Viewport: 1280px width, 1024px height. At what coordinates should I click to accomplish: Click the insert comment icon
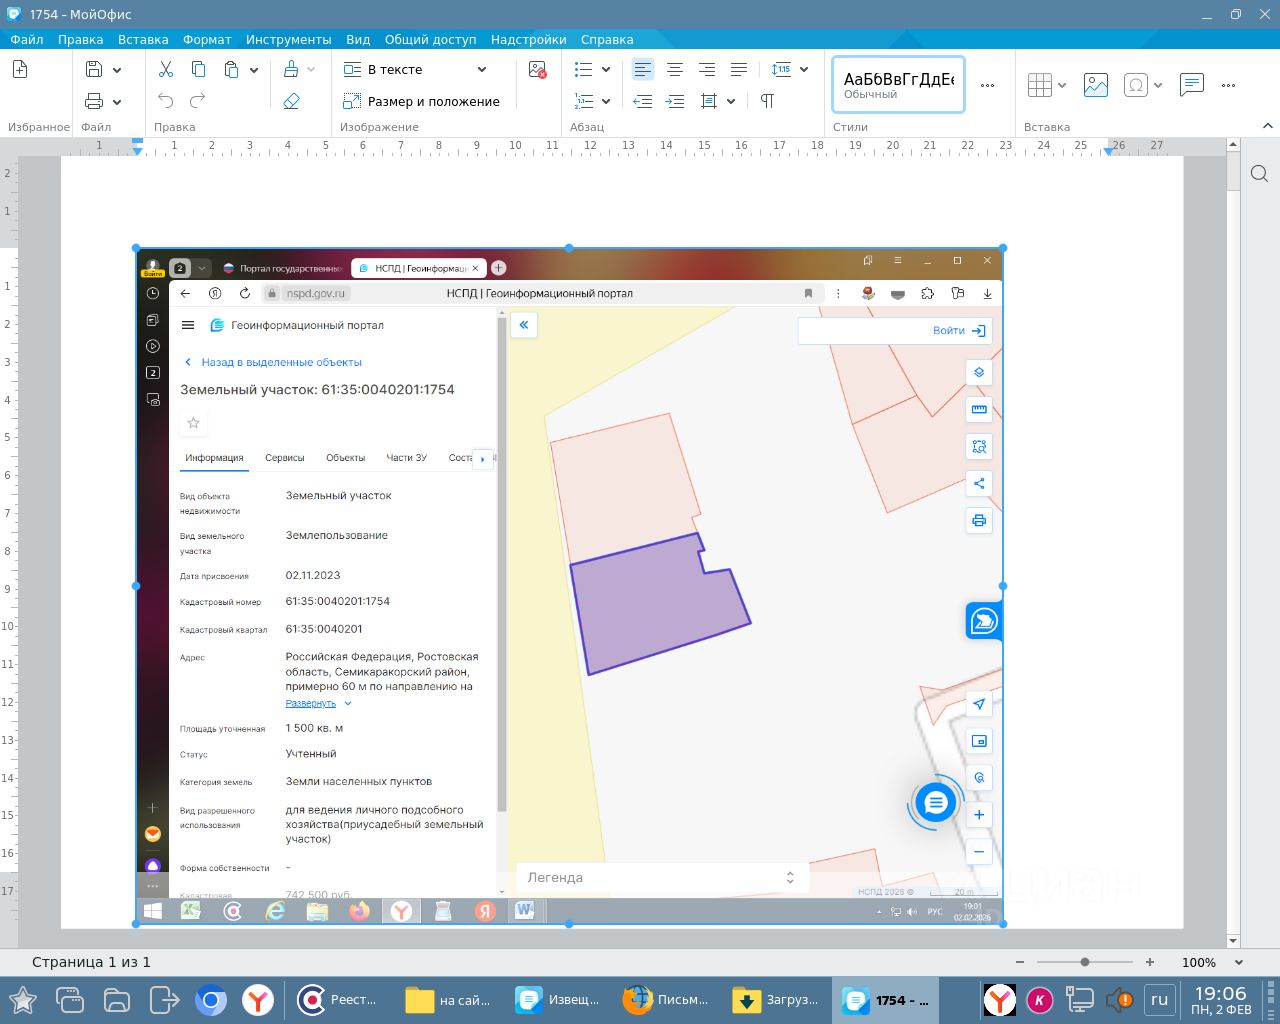pos(1191,85)
